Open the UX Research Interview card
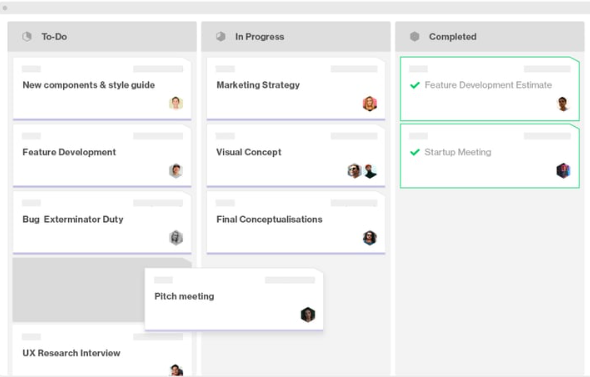 pyautogui.click(x=102, y=350)
